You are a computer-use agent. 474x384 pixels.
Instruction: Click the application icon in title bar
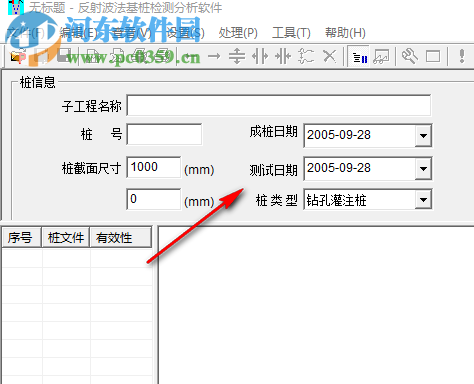[x=16, y=7]
